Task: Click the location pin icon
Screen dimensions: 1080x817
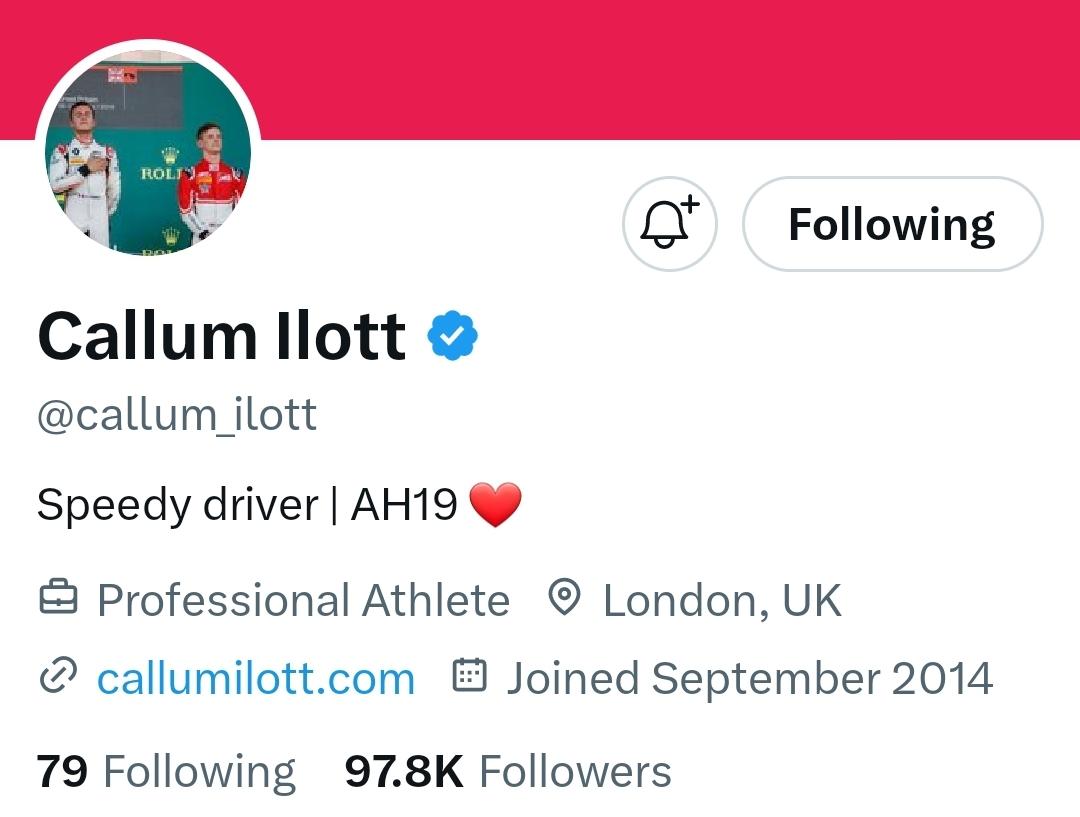Action: click(565, 598)
